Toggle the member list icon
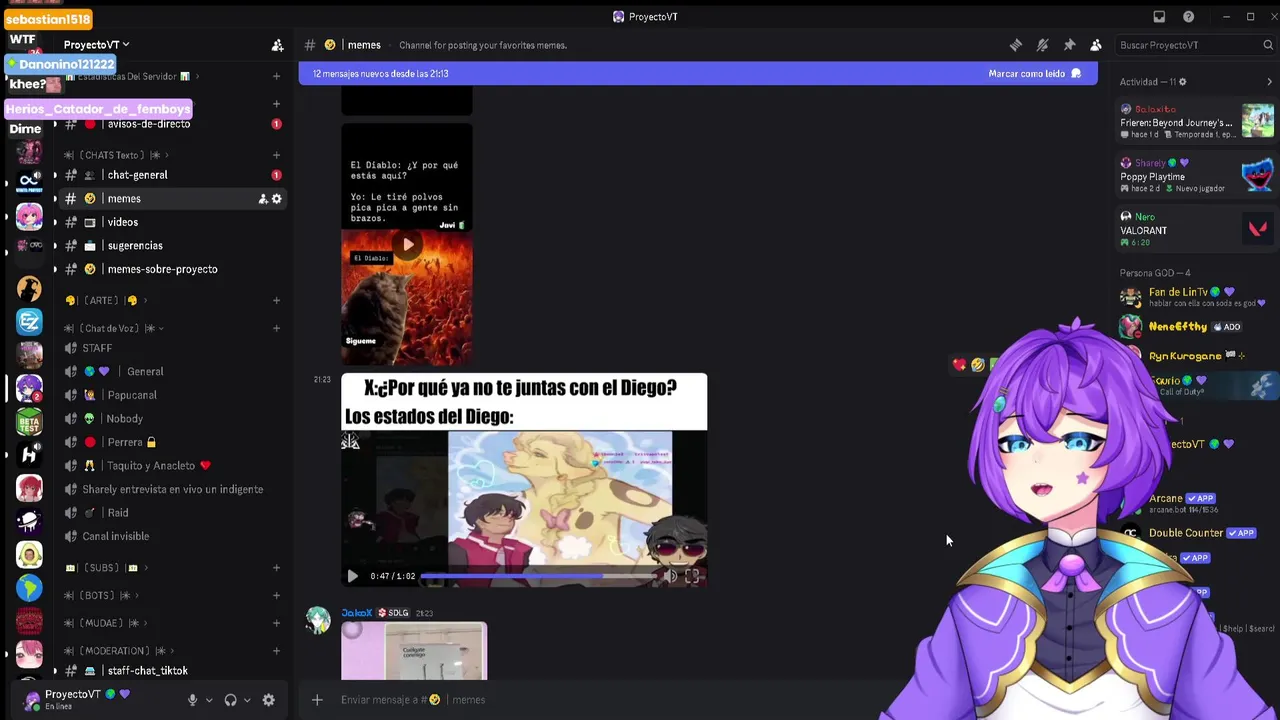 coord(1096,45)
